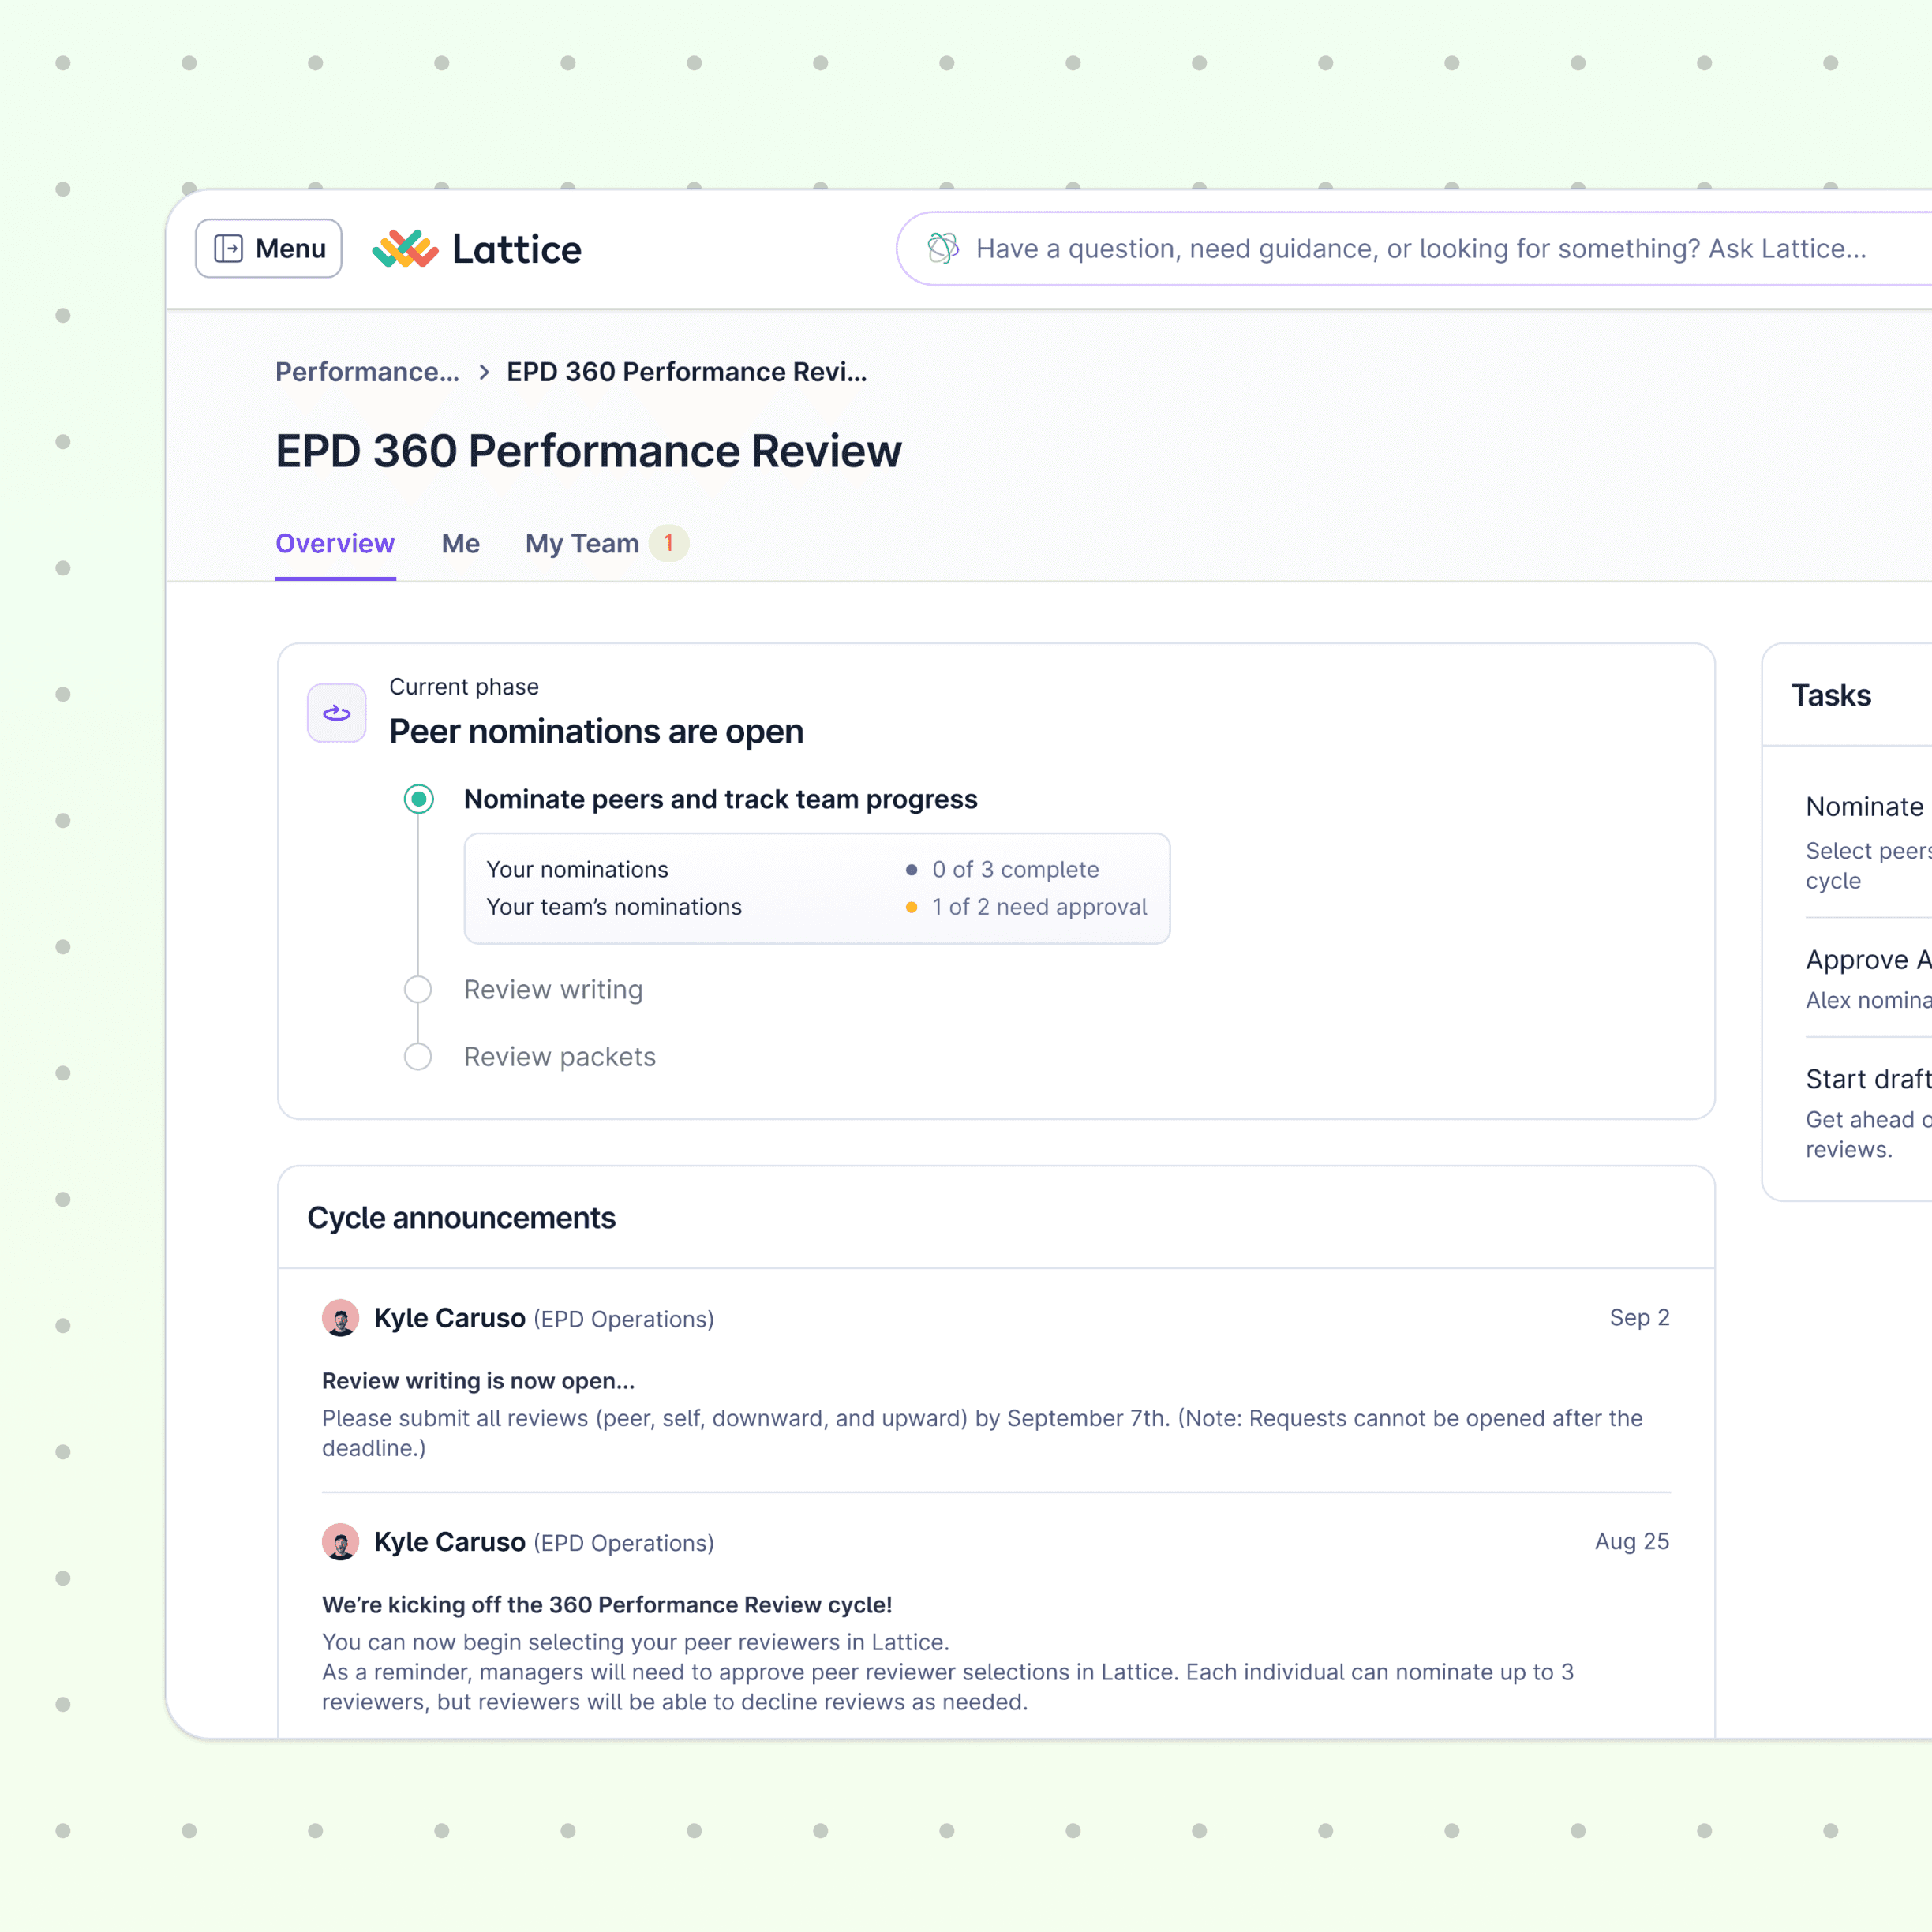Screen dimensions: 1932x1932
Task: Click Kyle Caruso's avatar on Sep 2 announcement
Action: 340,1318
